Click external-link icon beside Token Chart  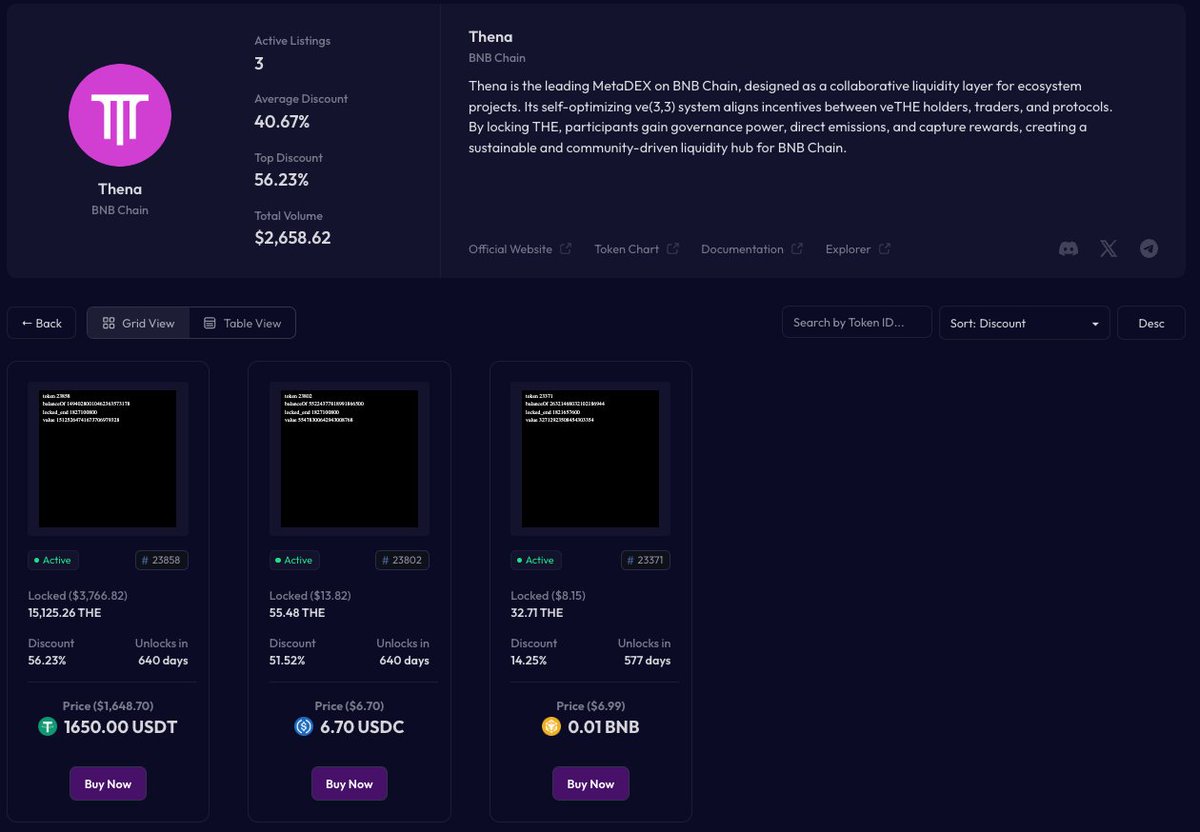coord(673,249)
